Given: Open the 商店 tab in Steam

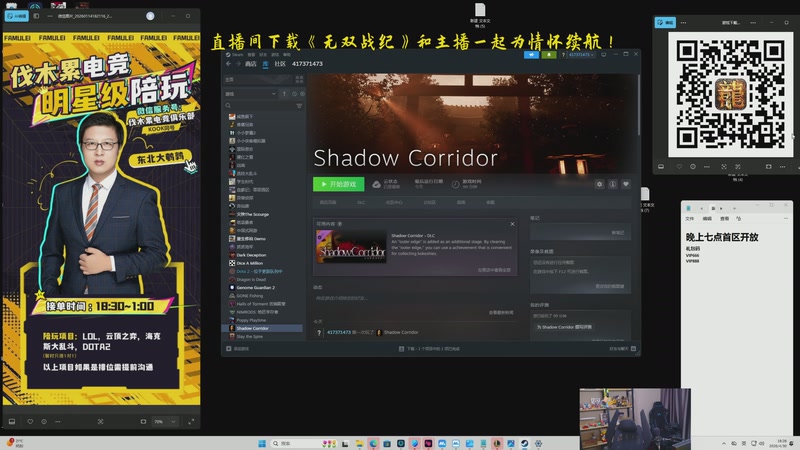Looking at the screenshot, I should tap(251, 64).
